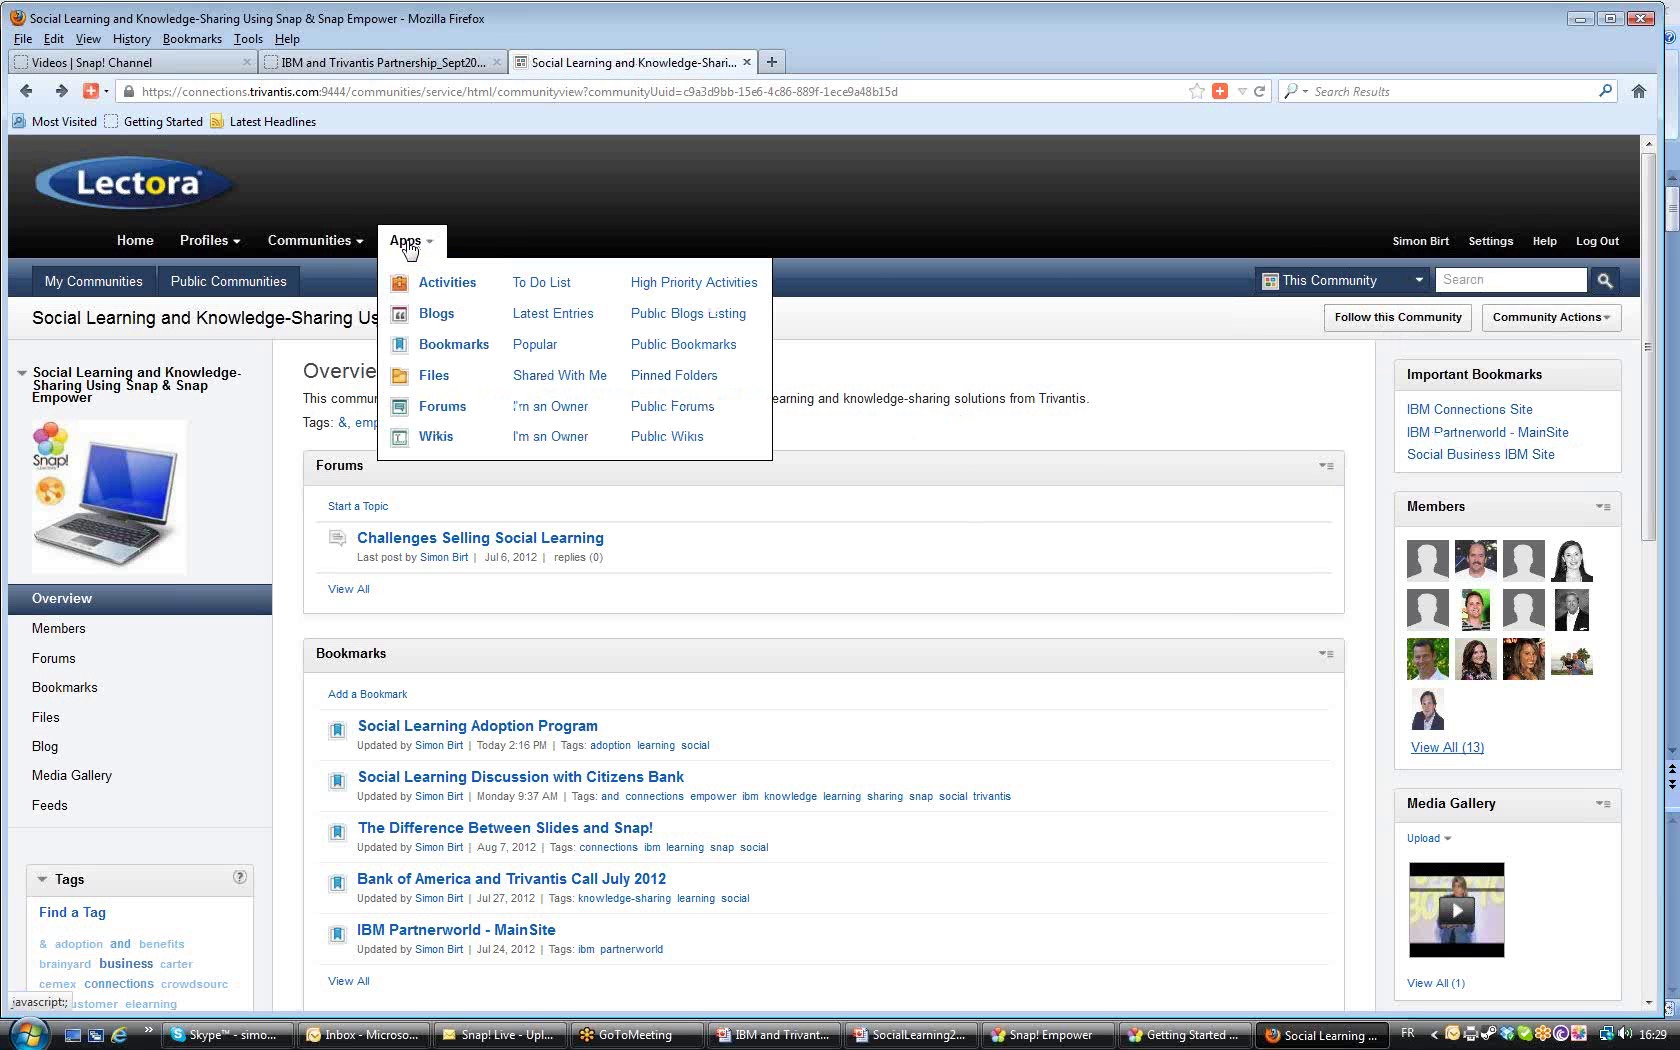Click bookmark icon beside Social Learning Adoption Program
Viewport: 1680px width, 1050px height.
[x=338, y=730]
